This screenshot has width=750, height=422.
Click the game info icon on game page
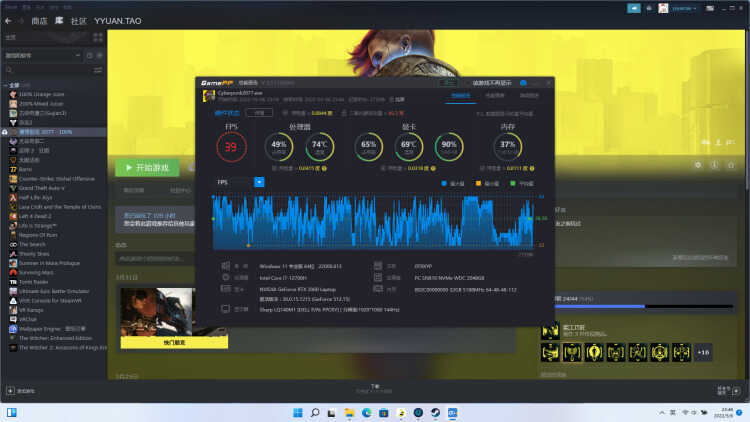pos(714,165)
